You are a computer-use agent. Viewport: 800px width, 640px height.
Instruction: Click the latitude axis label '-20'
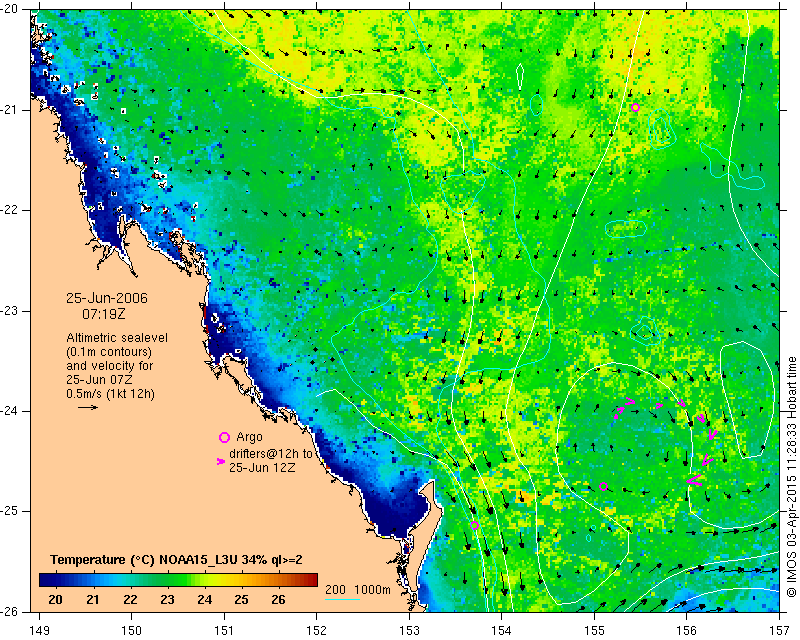10,10
